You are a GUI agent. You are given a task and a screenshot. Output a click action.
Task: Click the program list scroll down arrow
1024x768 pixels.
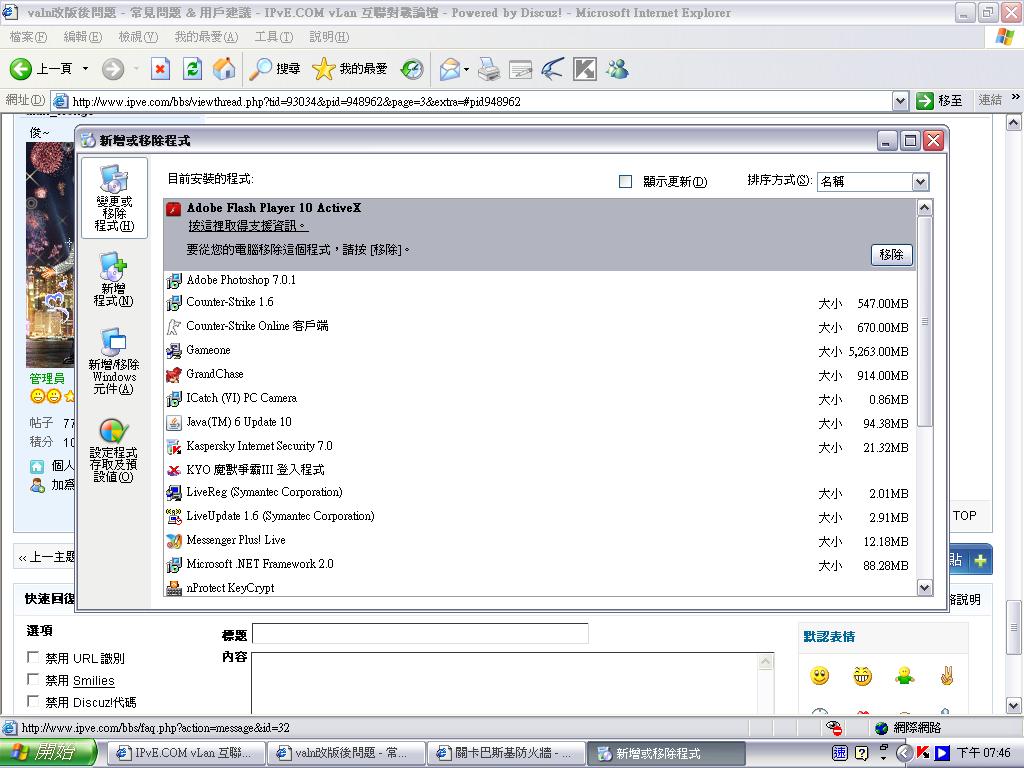[924, 587]
